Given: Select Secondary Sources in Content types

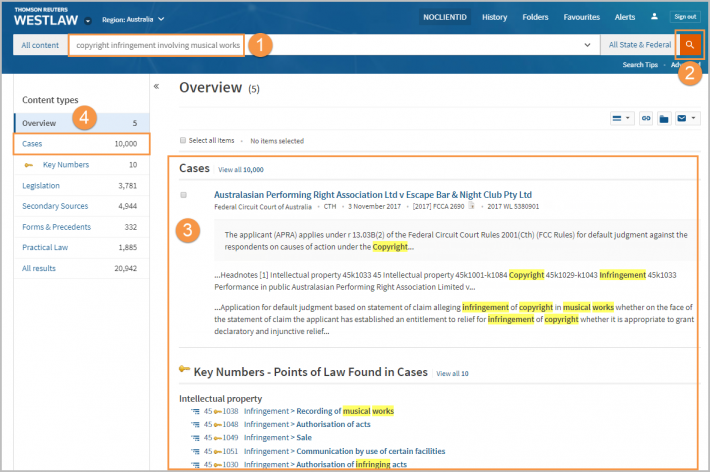Looking at the screenshot, I should point(82,206).
